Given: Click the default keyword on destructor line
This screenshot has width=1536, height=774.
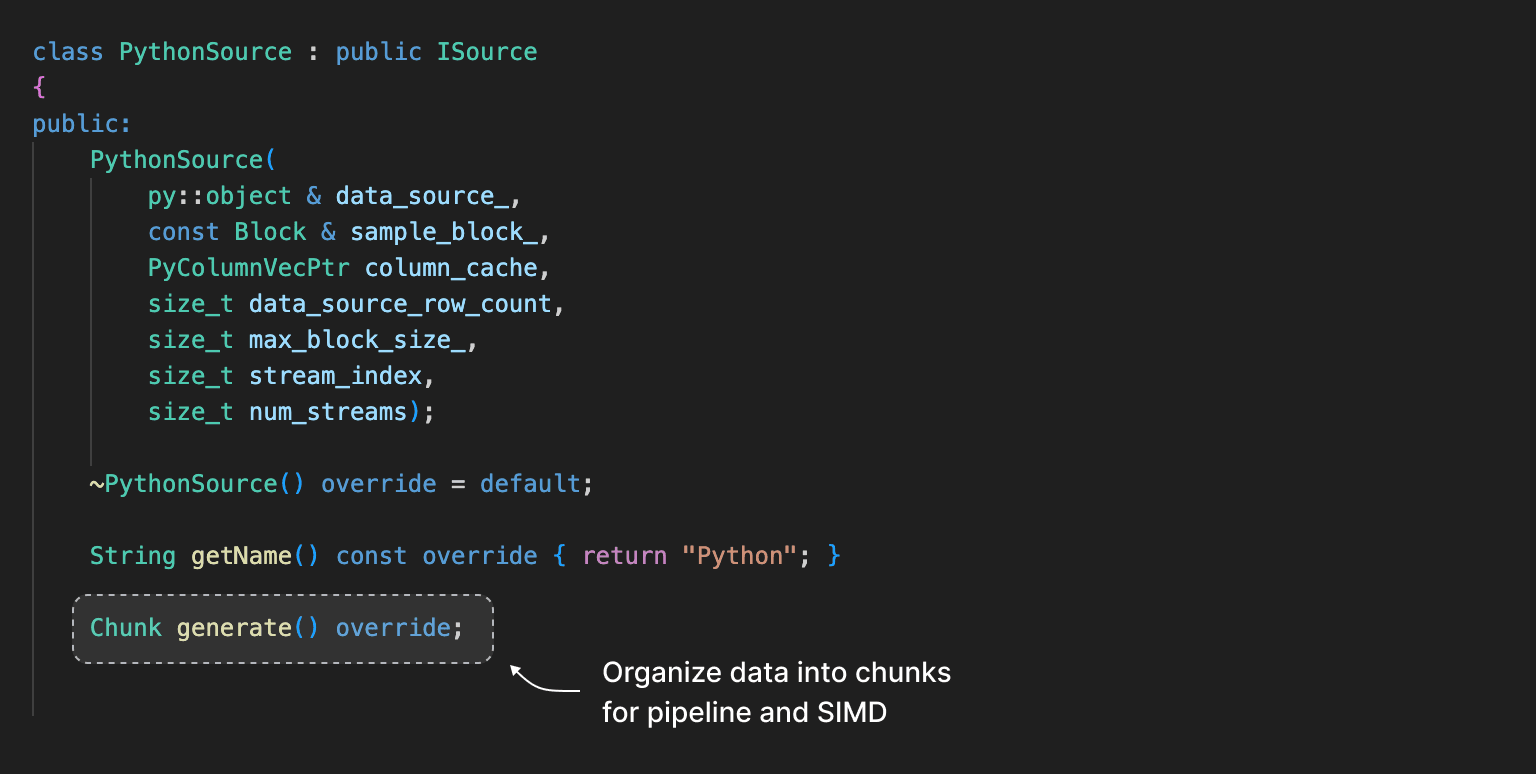Looking at the screenshot, I should pos(530,484).
